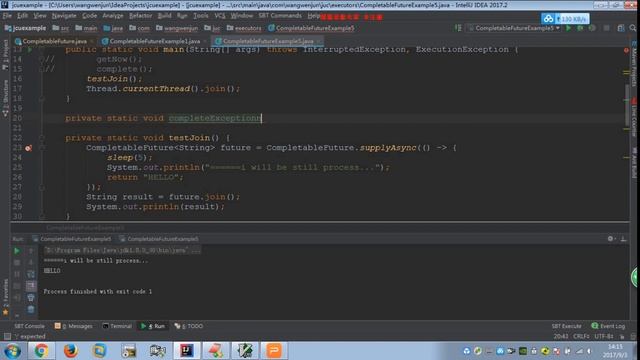
Task: Click up arrow icon in Run console toolbar
Action: point(31,251)
